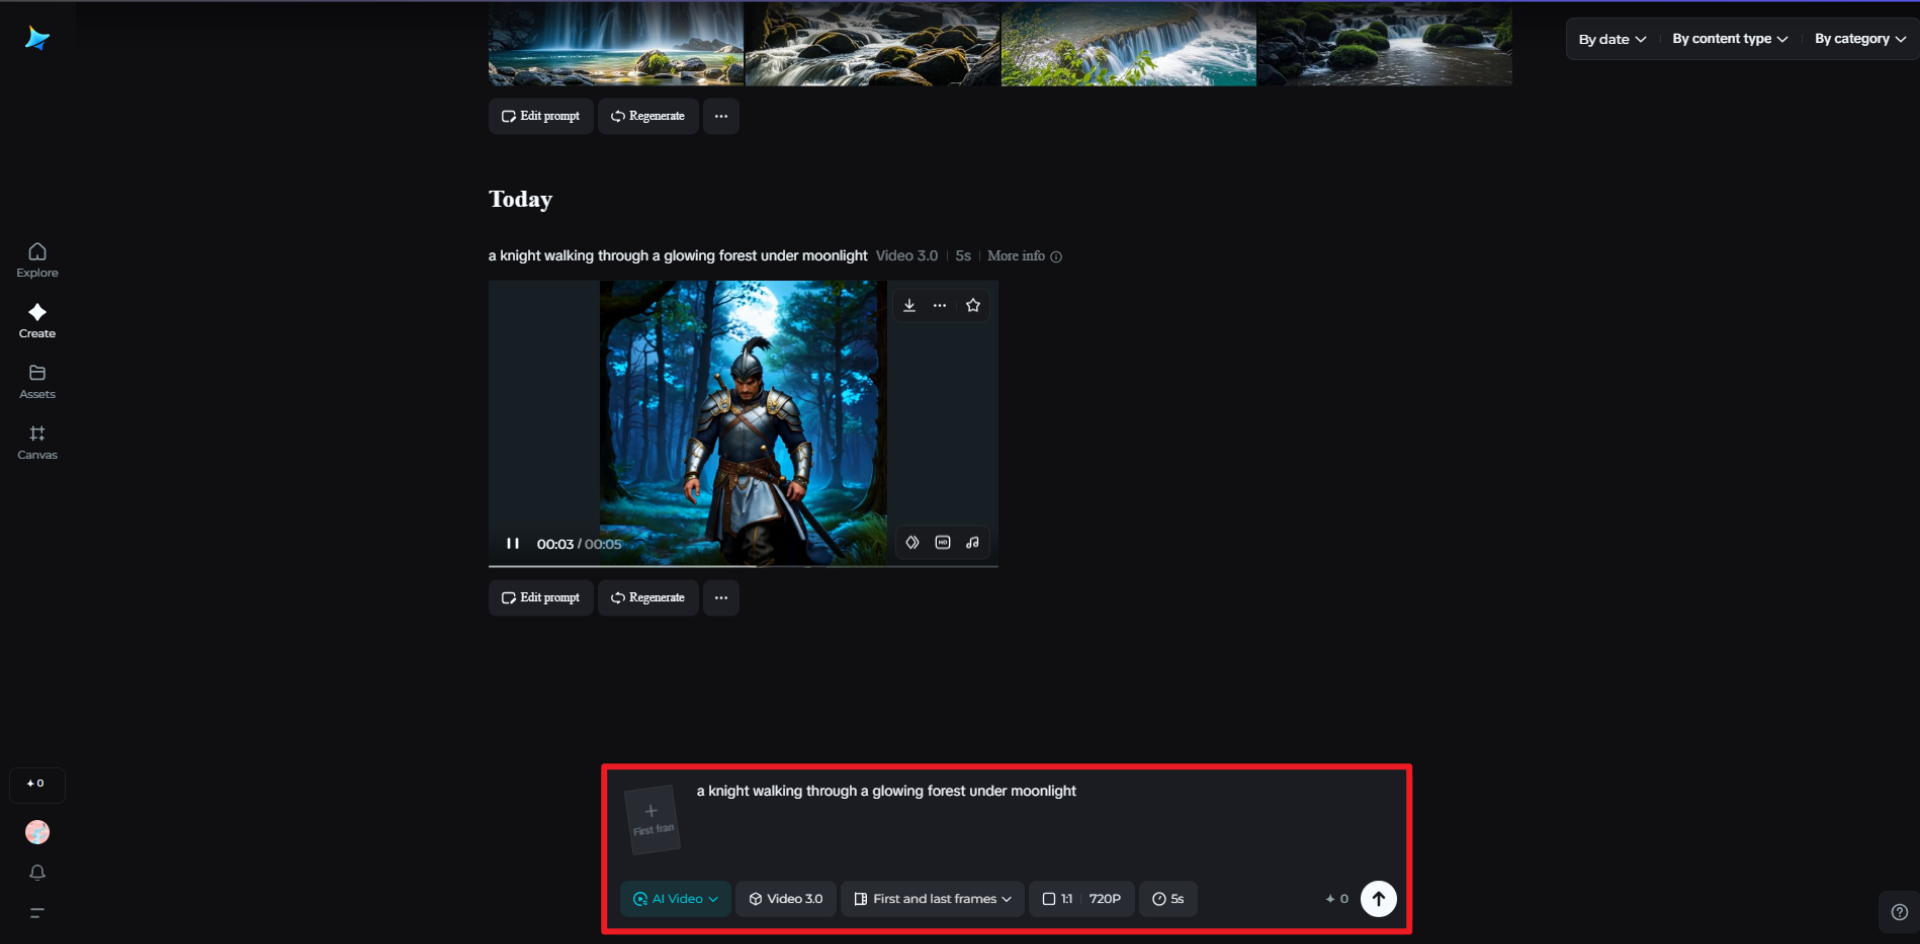Open the Explore page
The width and height of the screenshot is (1920, 944).
(37, 260)
